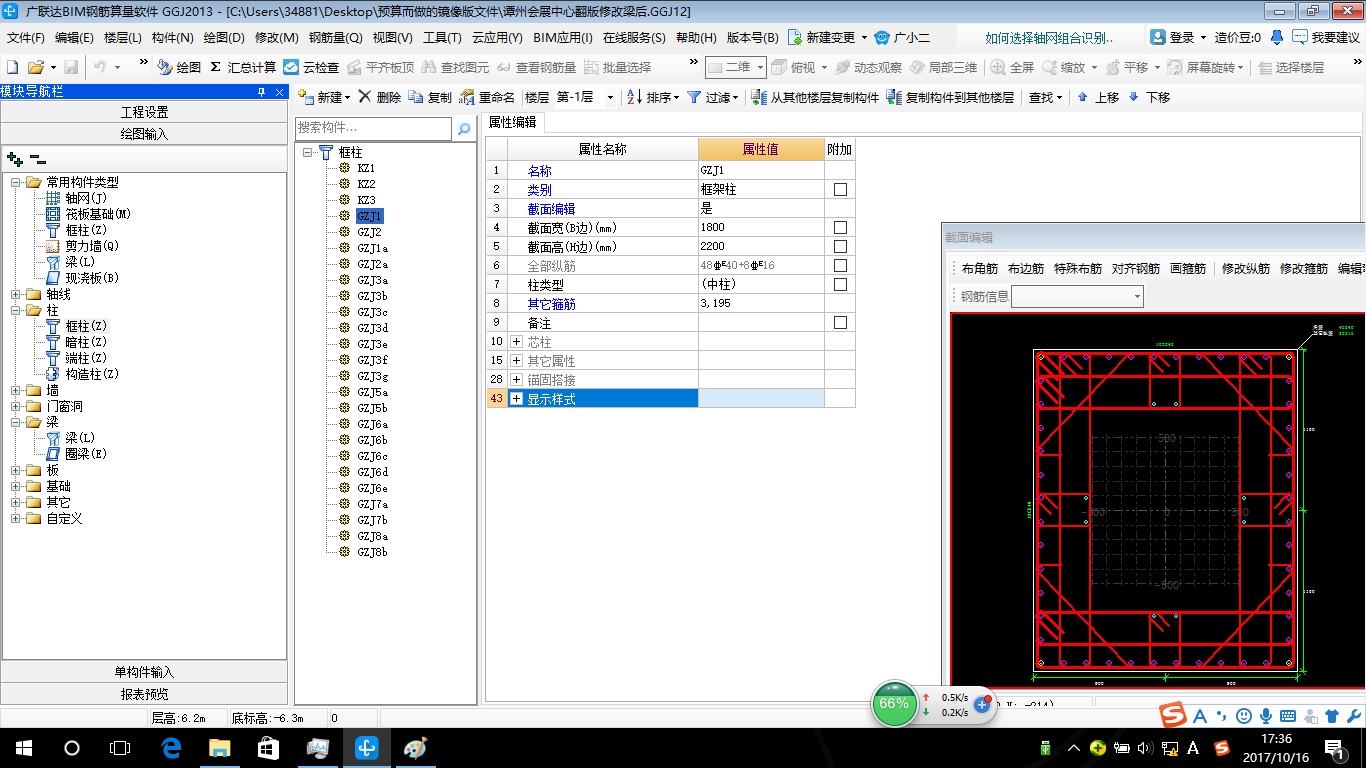Click 复制 copy component icon
Viewport: 1366px width, 768px height.
point(416,97)
